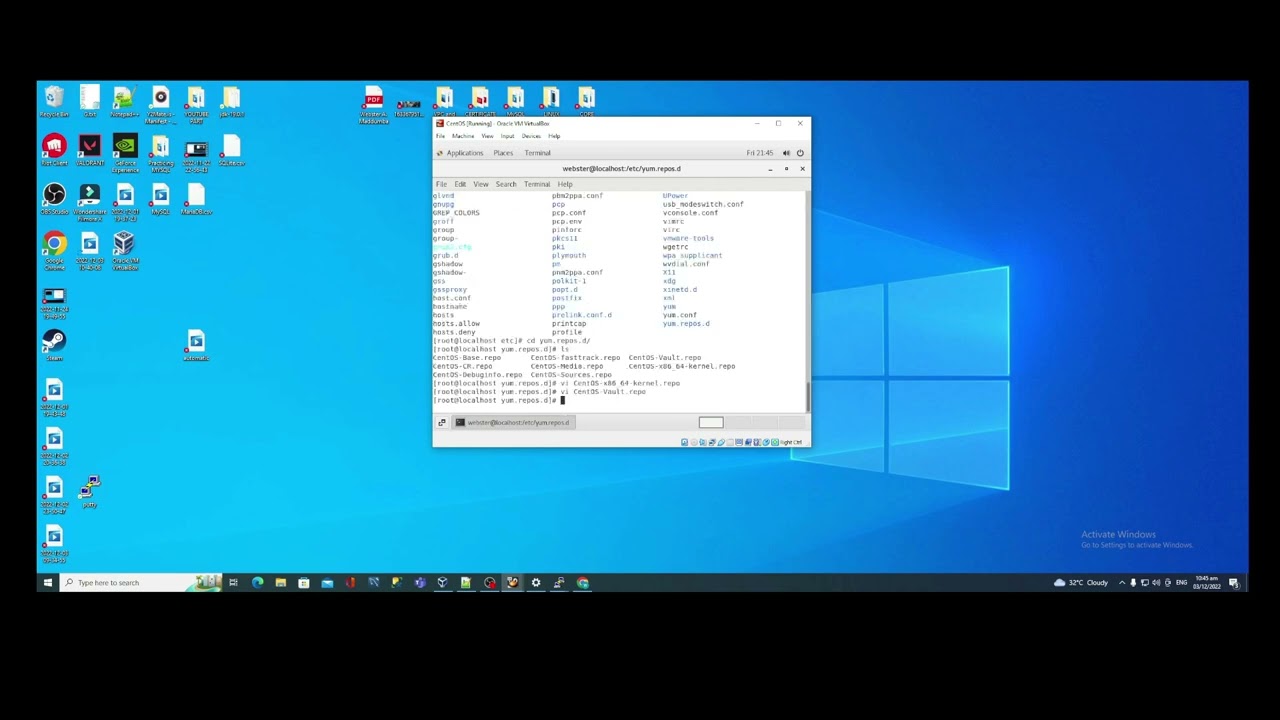Click the CentOS power icon in top panel
Viewport: 1280px width, 720px height.
(x=800, y=153)
